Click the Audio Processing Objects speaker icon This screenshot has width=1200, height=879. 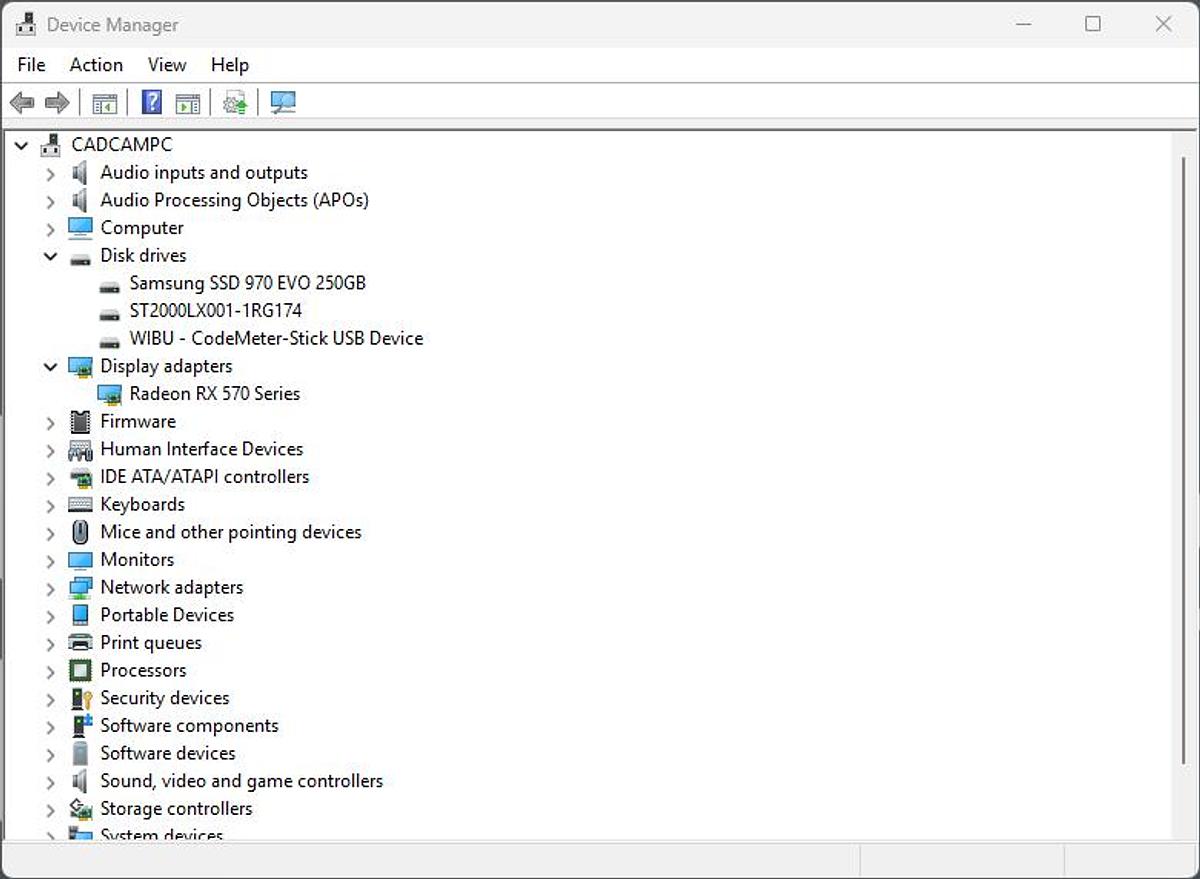(x=80, y=200)
